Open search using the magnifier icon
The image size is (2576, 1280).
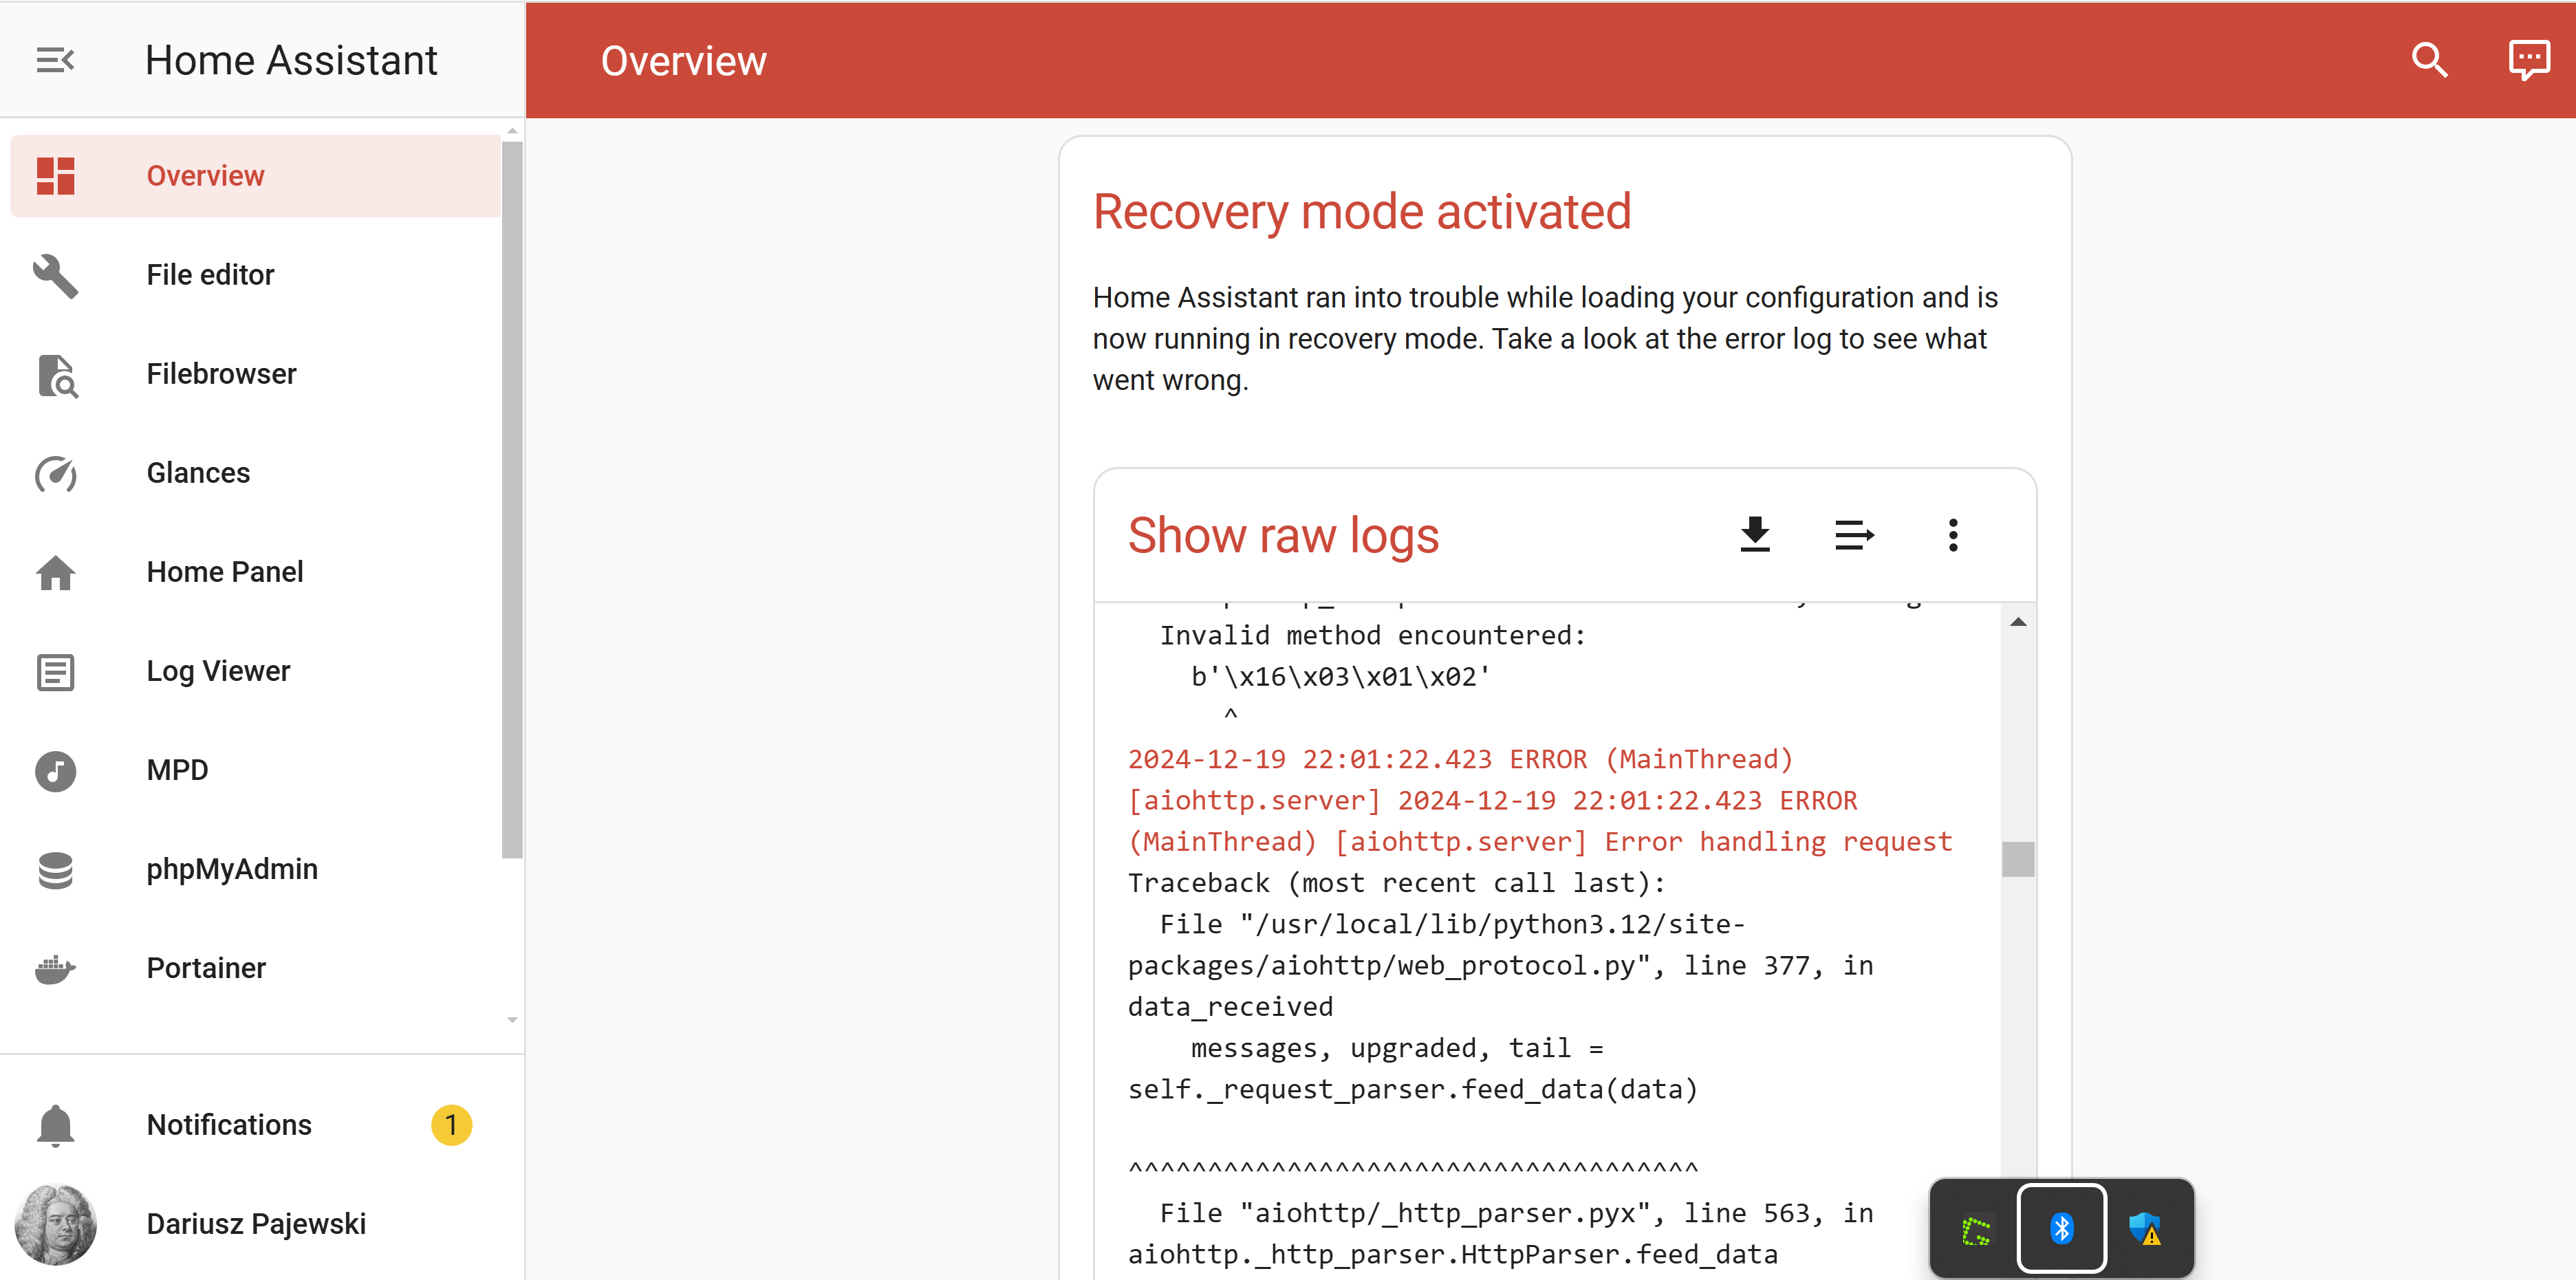coord(2429,60)
